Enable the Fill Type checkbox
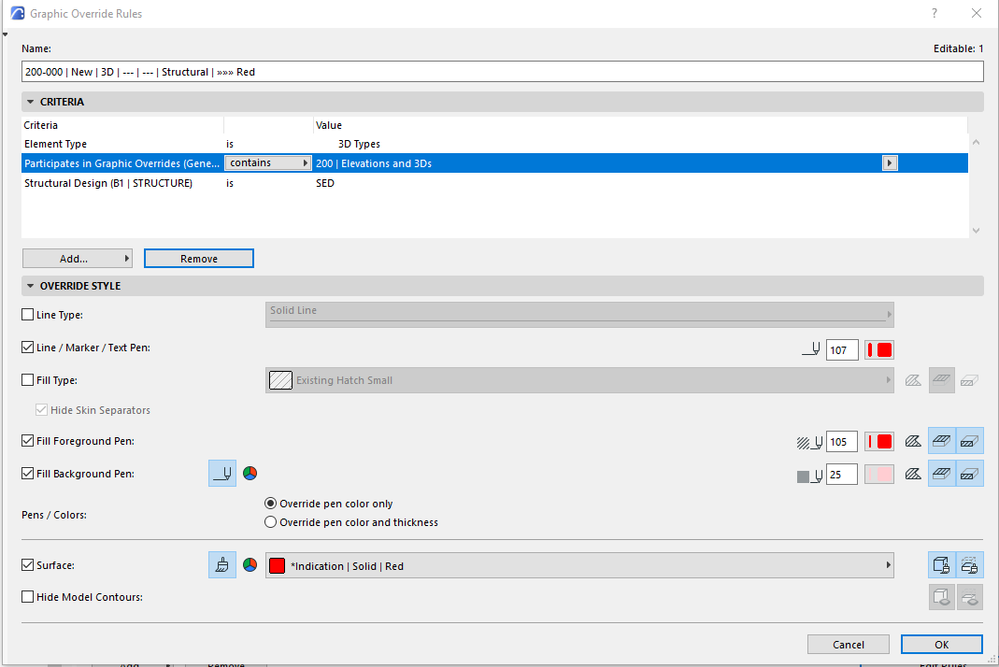Viewport: 999px width, 667px height. 27,380
